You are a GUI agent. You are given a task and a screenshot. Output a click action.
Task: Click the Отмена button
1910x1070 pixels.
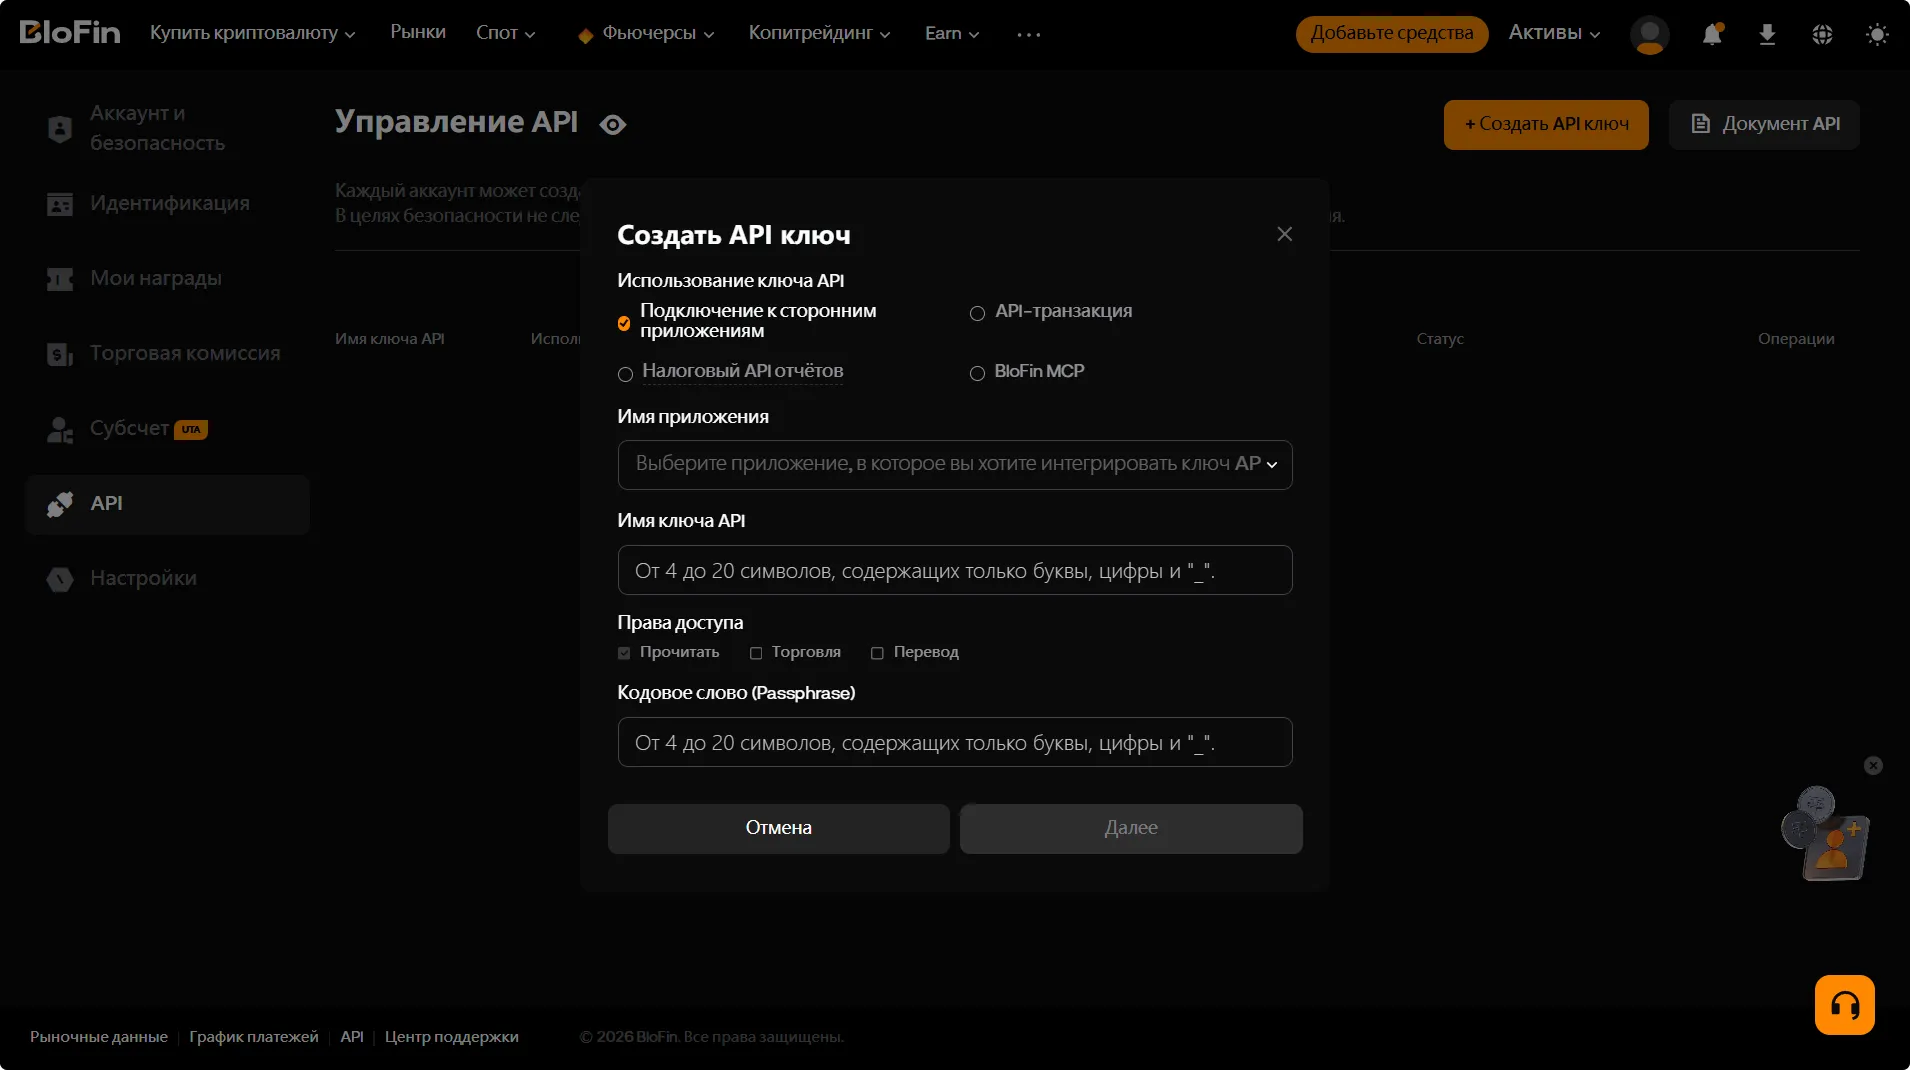[x=778, y=828]
